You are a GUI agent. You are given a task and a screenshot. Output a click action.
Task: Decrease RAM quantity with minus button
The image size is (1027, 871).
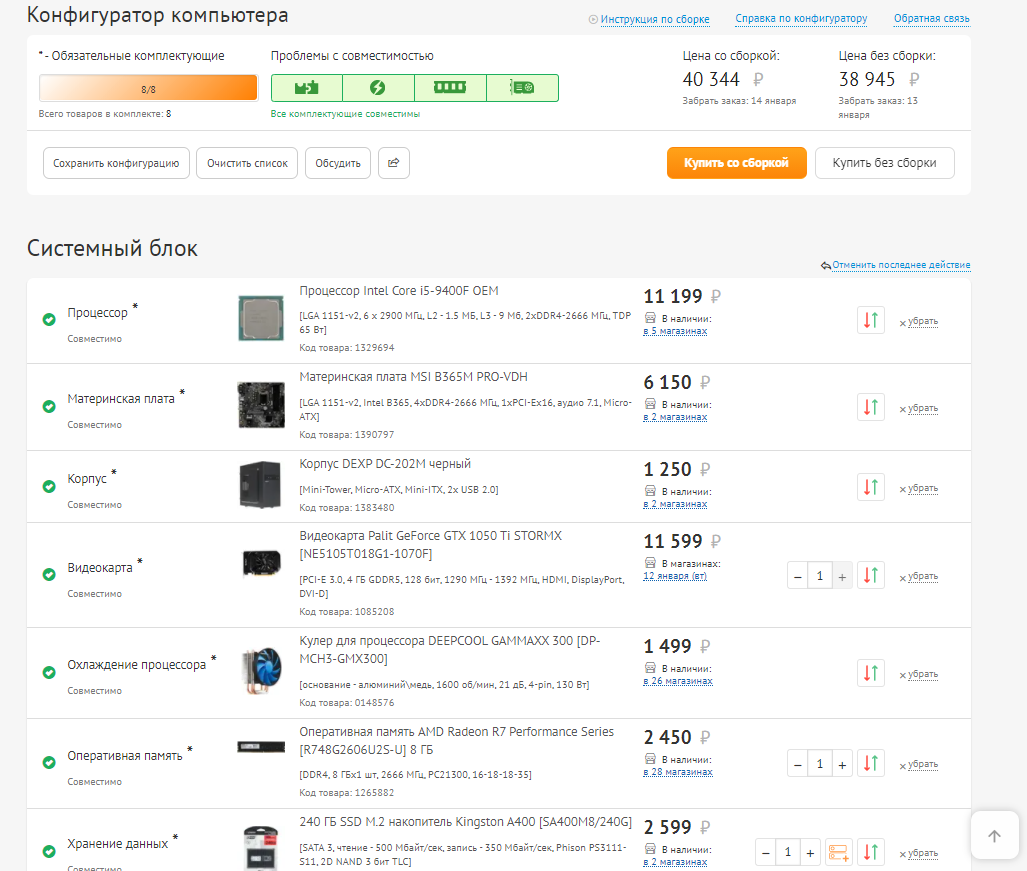point(797,764)
